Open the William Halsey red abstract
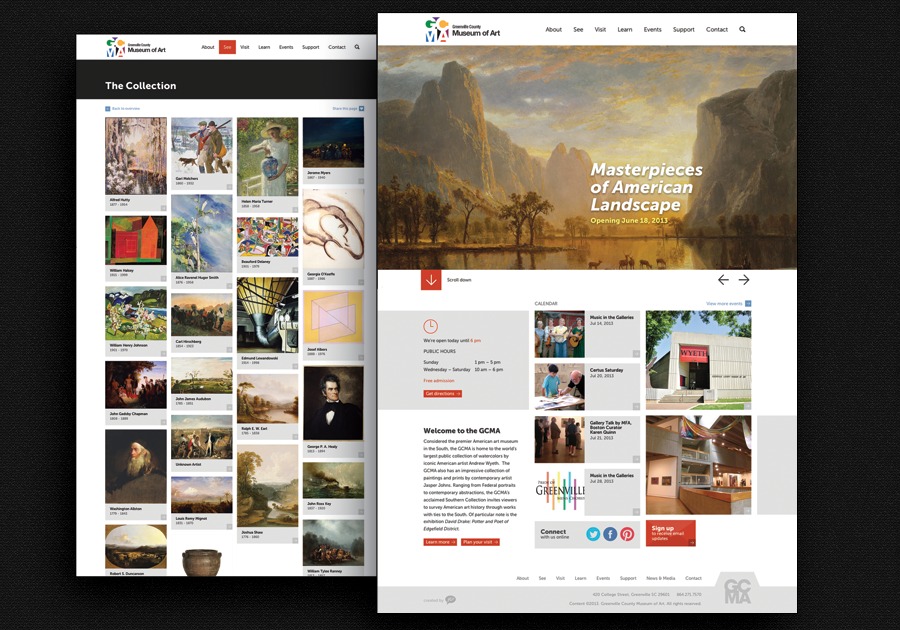 pyautogui.click(x=136, y=240)
